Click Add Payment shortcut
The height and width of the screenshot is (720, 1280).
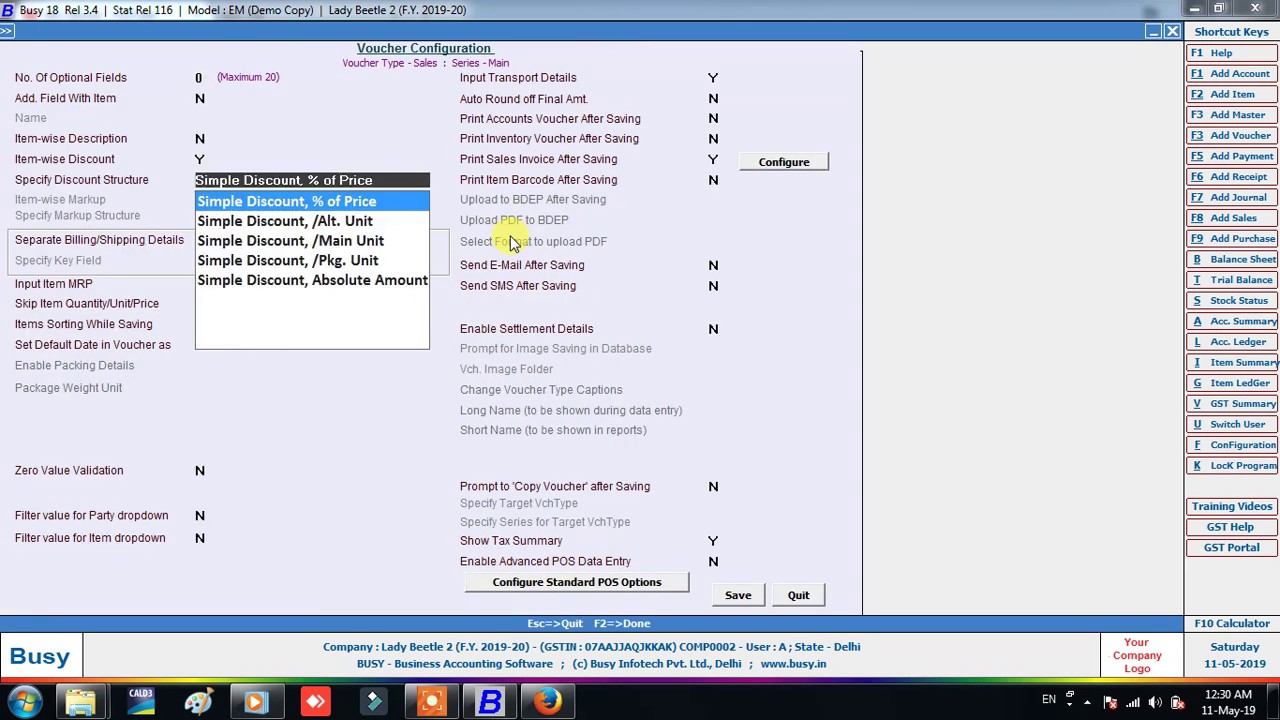pos(1232,156)
